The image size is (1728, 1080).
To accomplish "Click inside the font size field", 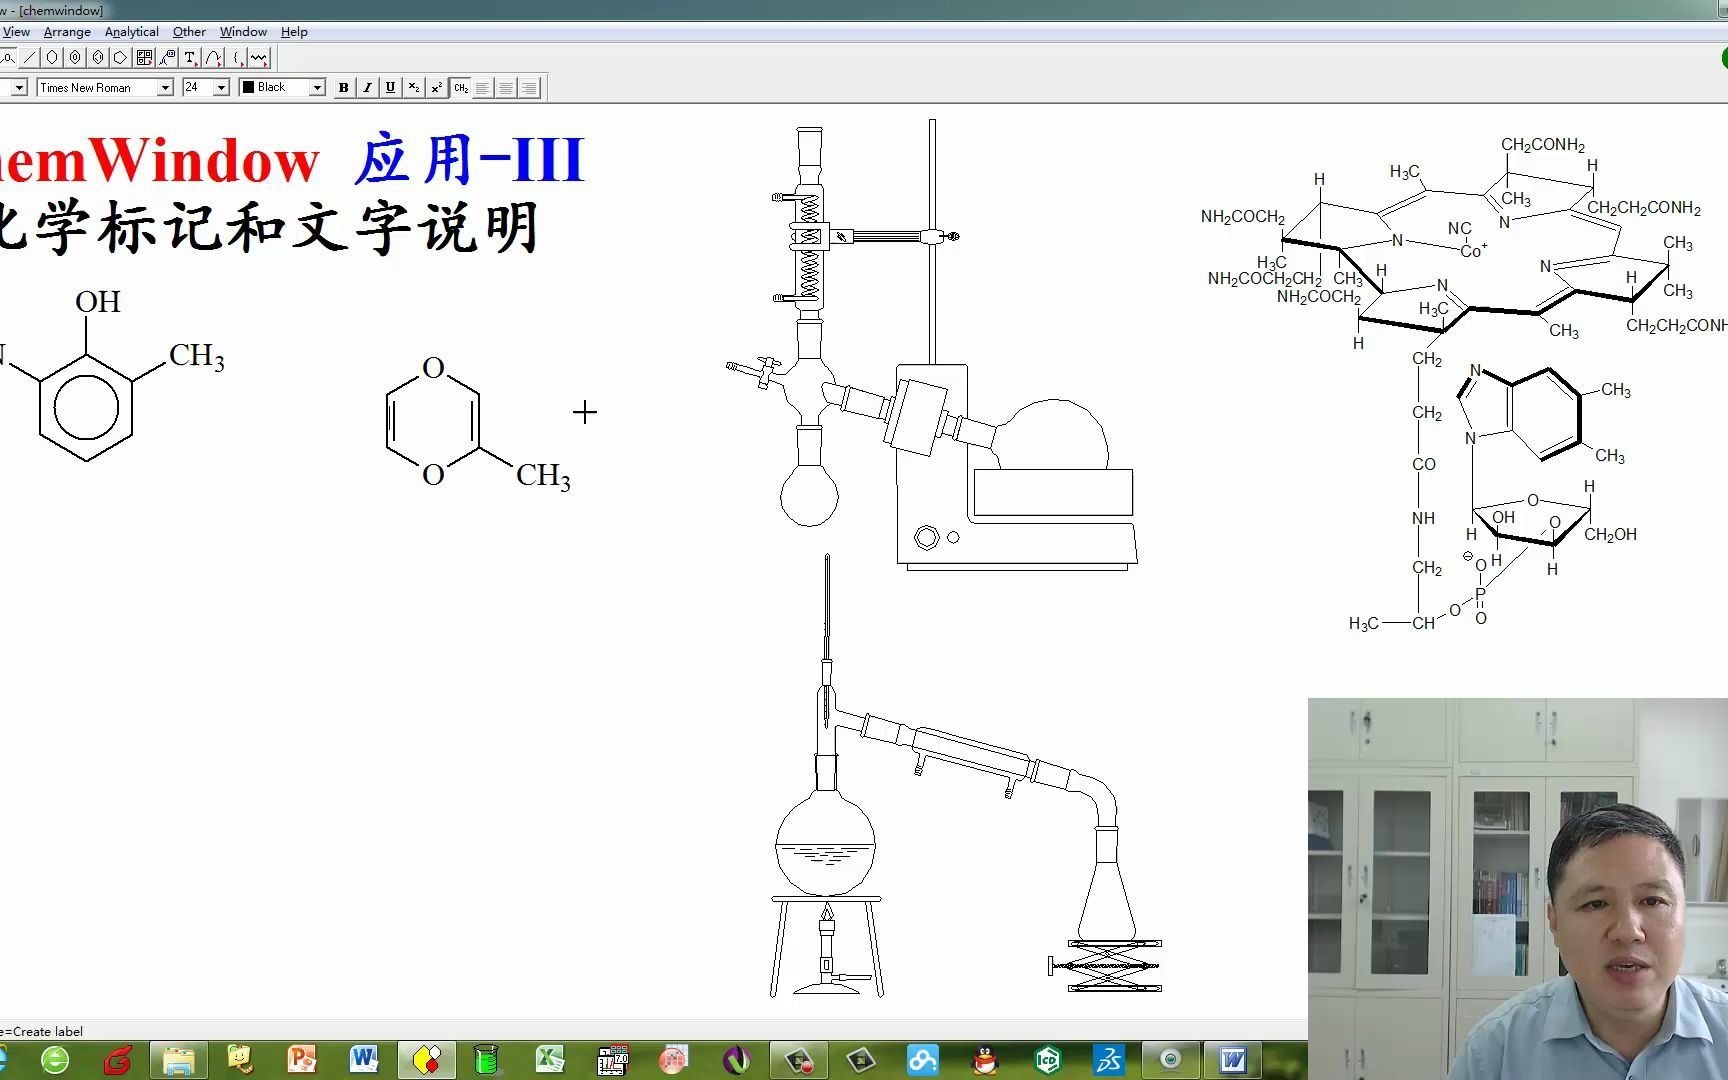I will [198, 88].
